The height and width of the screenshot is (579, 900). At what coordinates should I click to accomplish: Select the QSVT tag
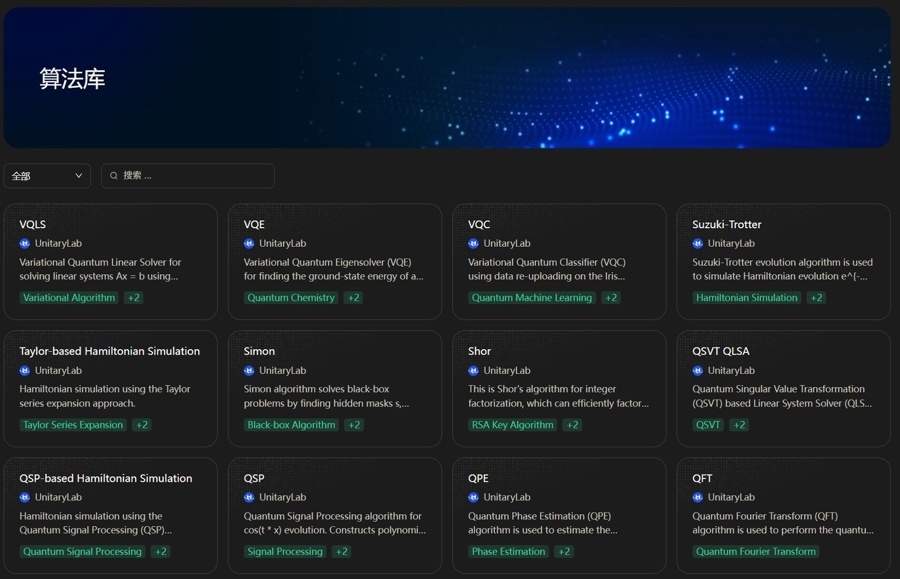708,425
